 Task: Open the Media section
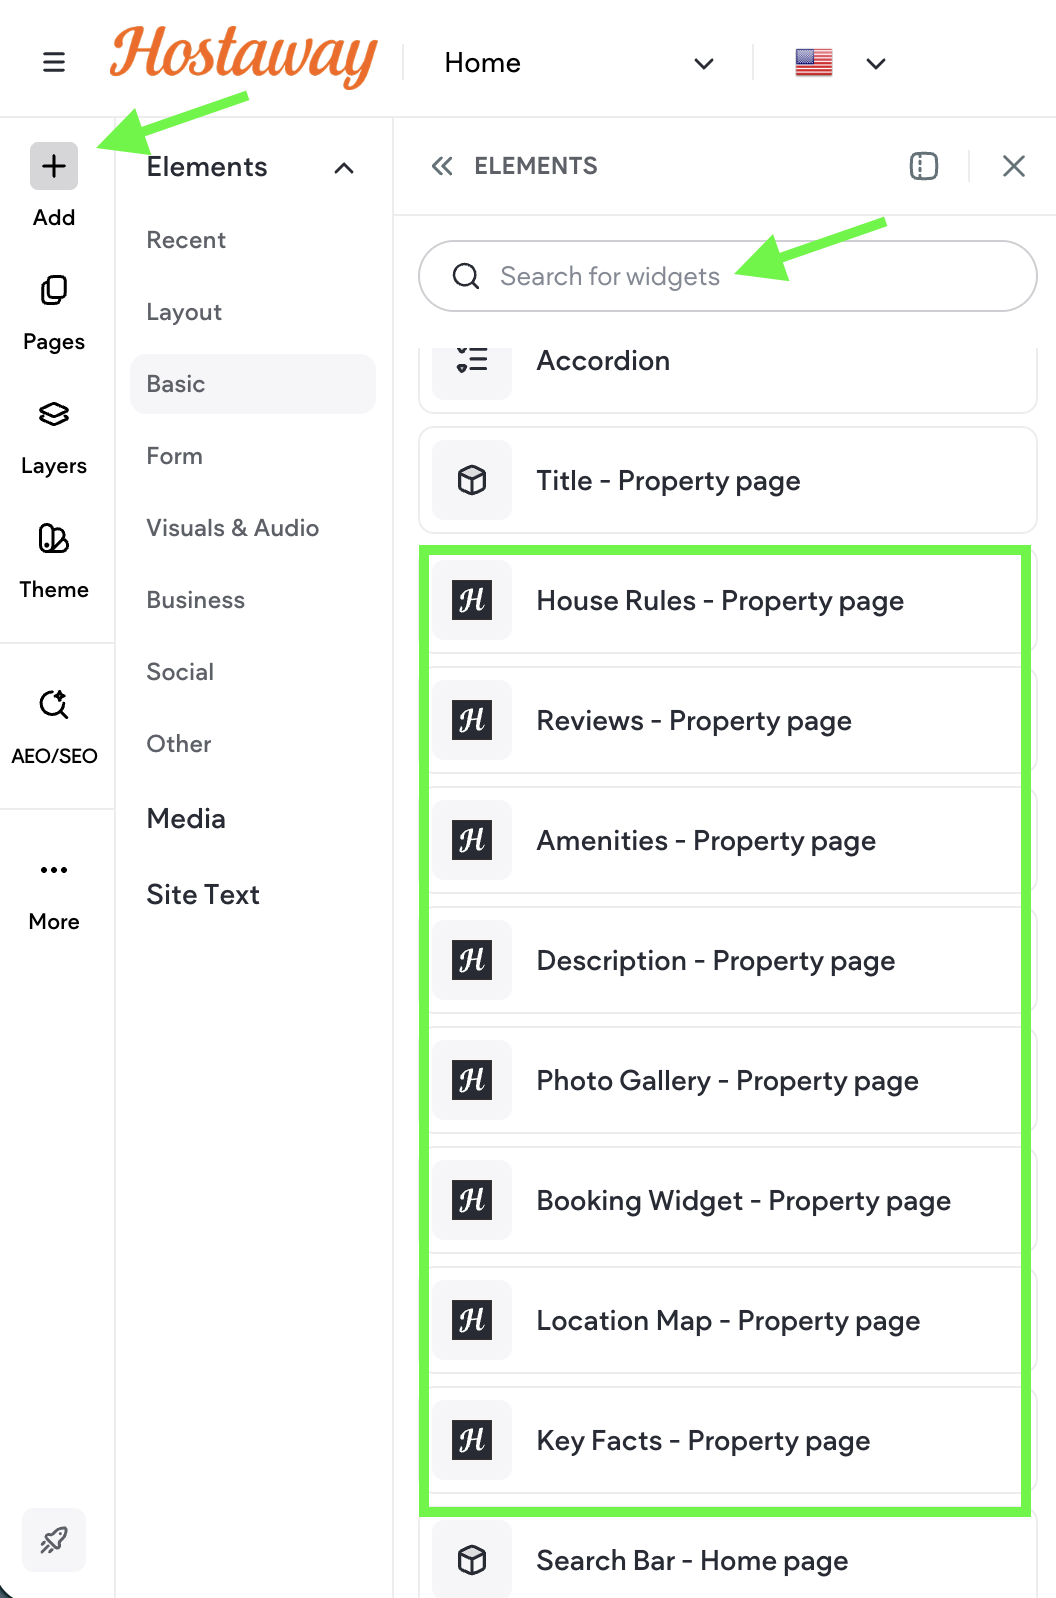(186, 819)
